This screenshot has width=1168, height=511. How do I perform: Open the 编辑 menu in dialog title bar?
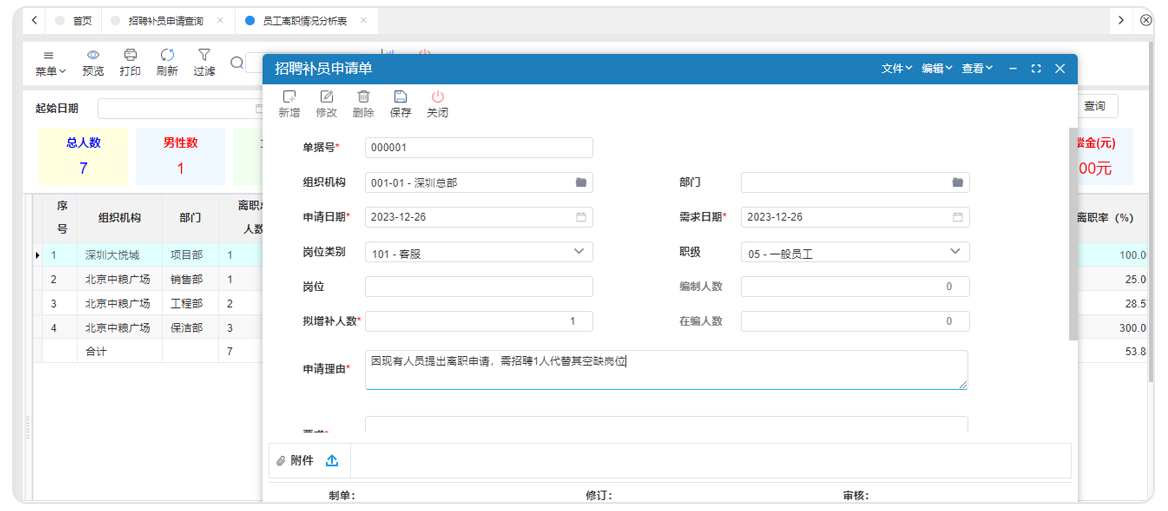[x=937, y=69]
